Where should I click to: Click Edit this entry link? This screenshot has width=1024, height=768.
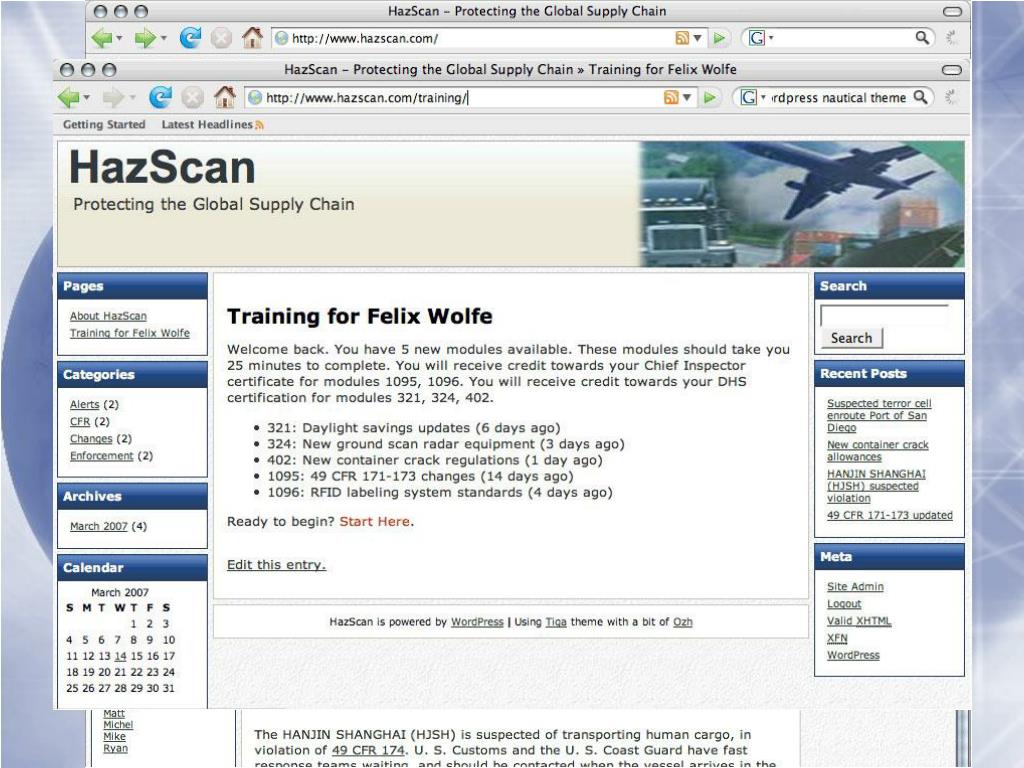(276, 564)
